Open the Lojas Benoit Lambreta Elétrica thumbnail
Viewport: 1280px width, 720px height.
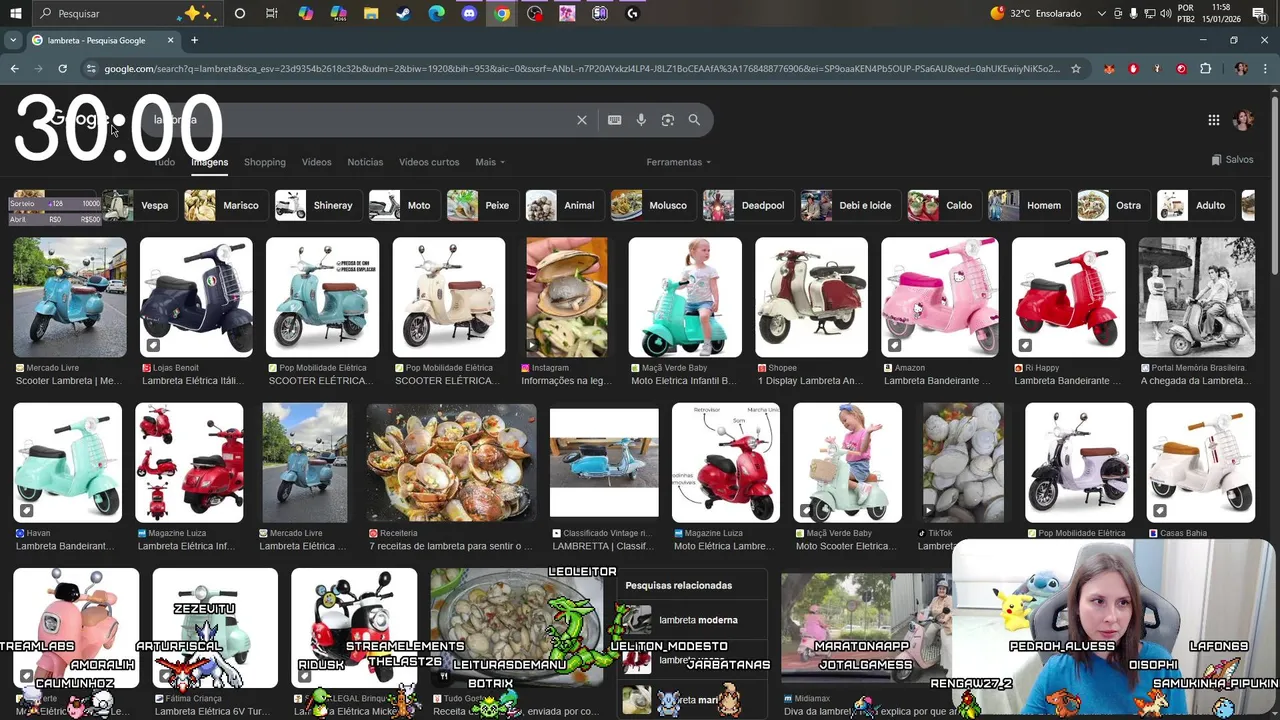point(196,297)
